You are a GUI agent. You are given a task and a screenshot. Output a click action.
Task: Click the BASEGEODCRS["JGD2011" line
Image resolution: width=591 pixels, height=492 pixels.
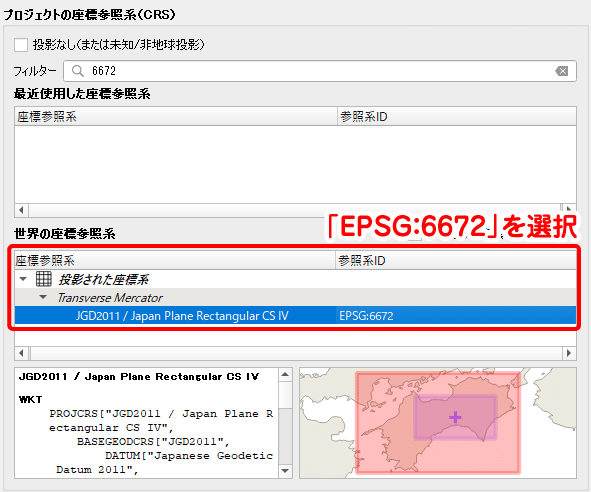click(x=153, y=441)
